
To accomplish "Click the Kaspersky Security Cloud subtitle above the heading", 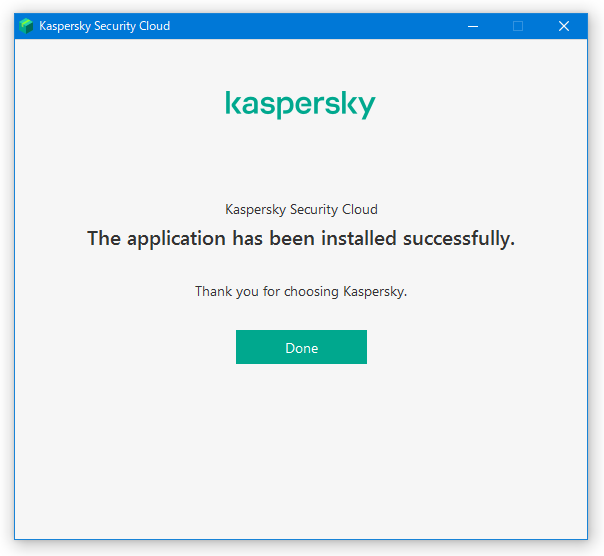I will coord(301,209).
